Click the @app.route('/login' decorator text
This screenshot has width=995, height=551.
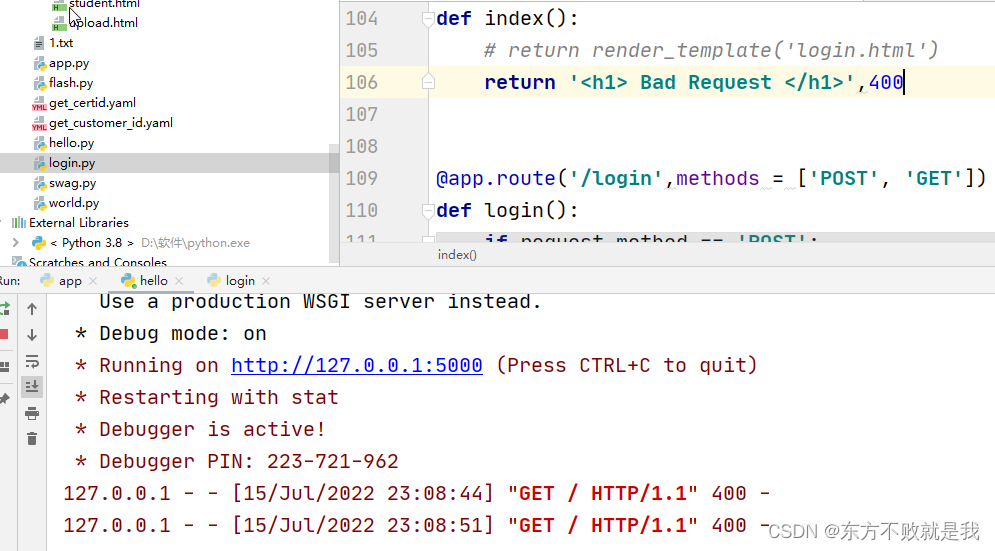coord(550,178)
